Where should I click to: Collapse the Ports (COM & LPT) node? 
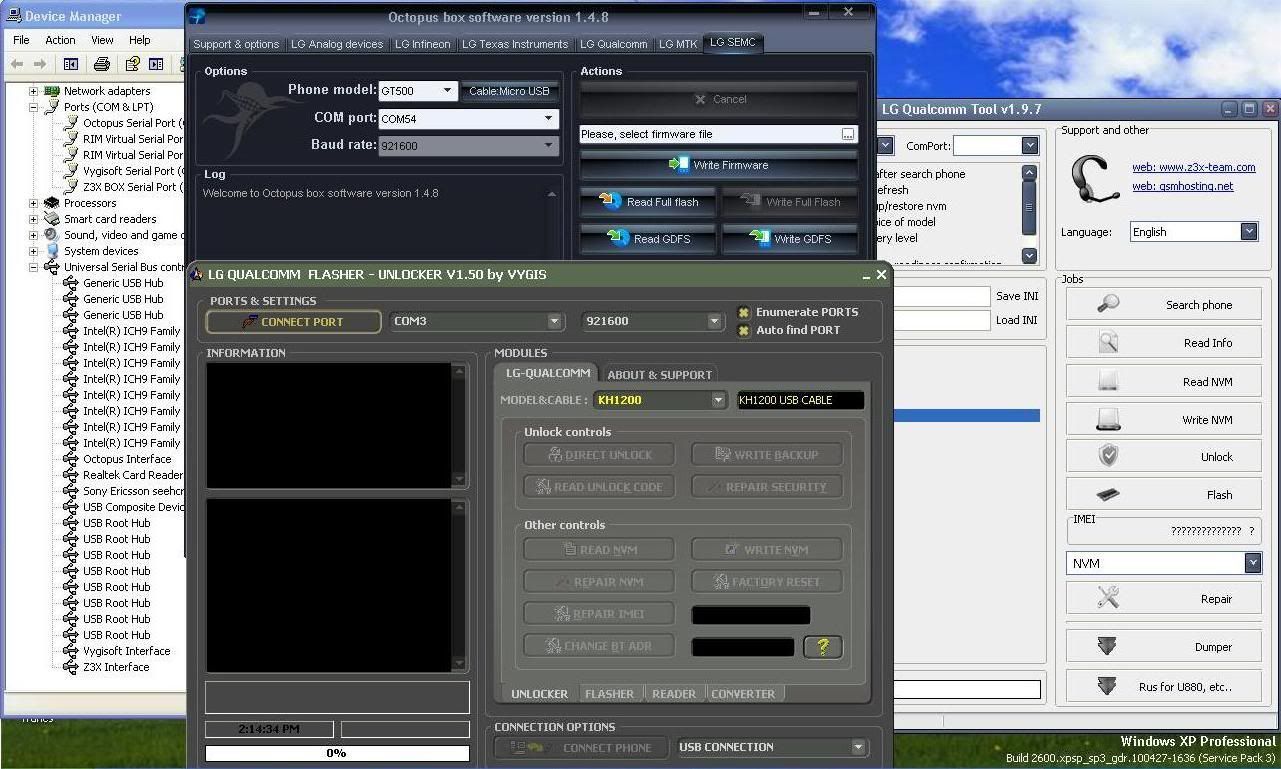pos(33,107)
